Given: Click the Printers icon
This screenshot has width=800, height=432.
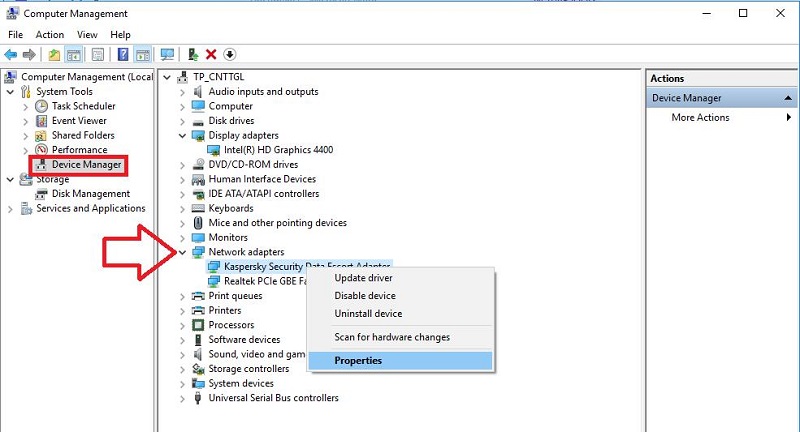Looking at the screenshot, I should pyautogui.click(x=198, y=311).
